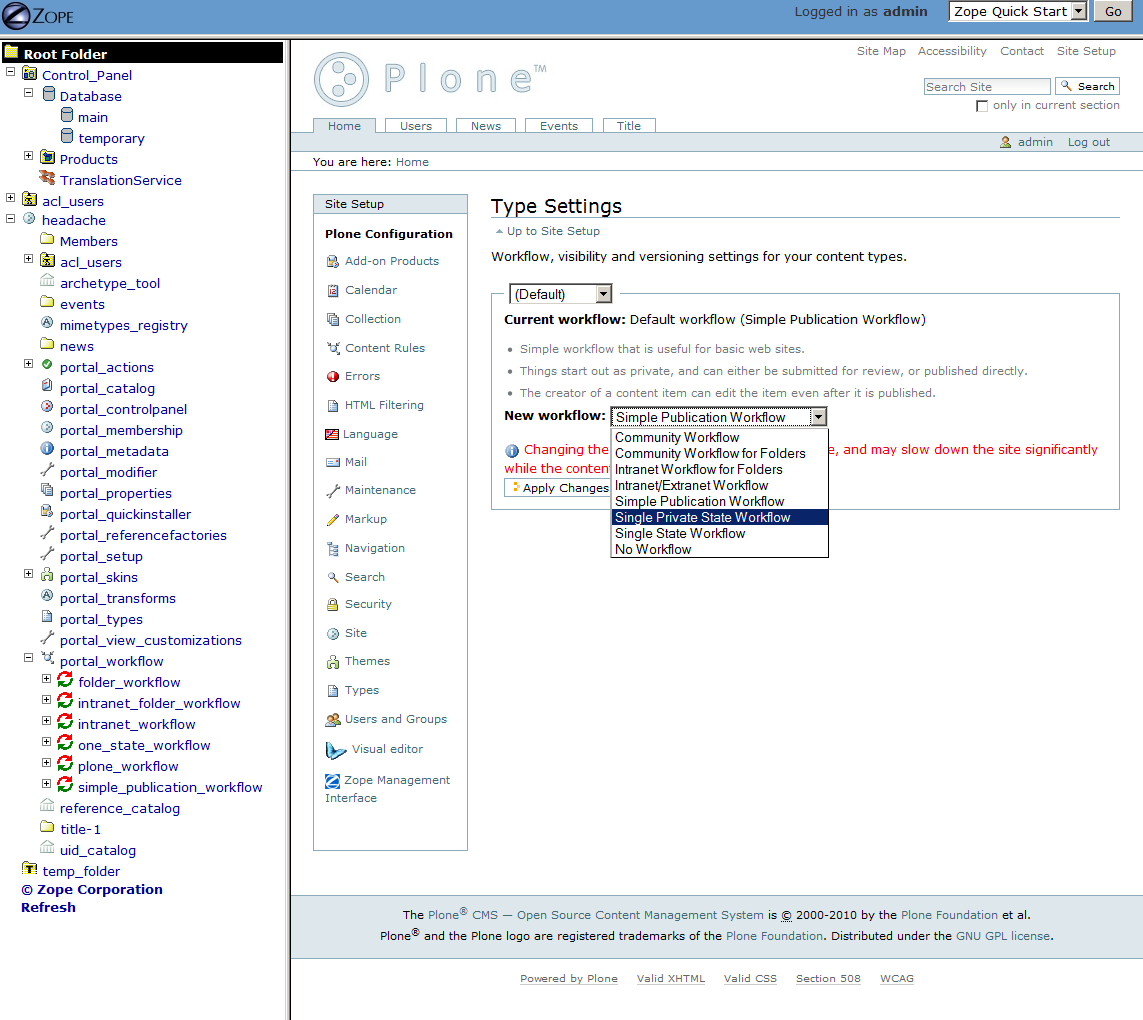Click the Language flag icon
Screen dimensions: 1143x1020
coord(332,435)
